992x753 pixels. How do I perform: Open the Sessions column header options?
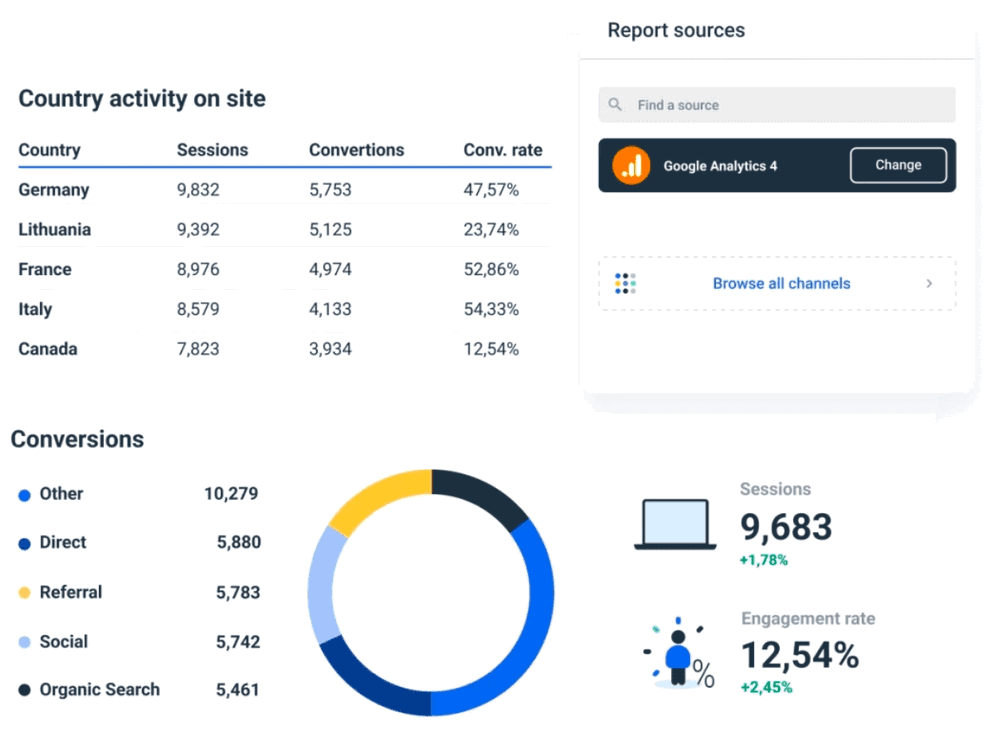tap(212, 150)
